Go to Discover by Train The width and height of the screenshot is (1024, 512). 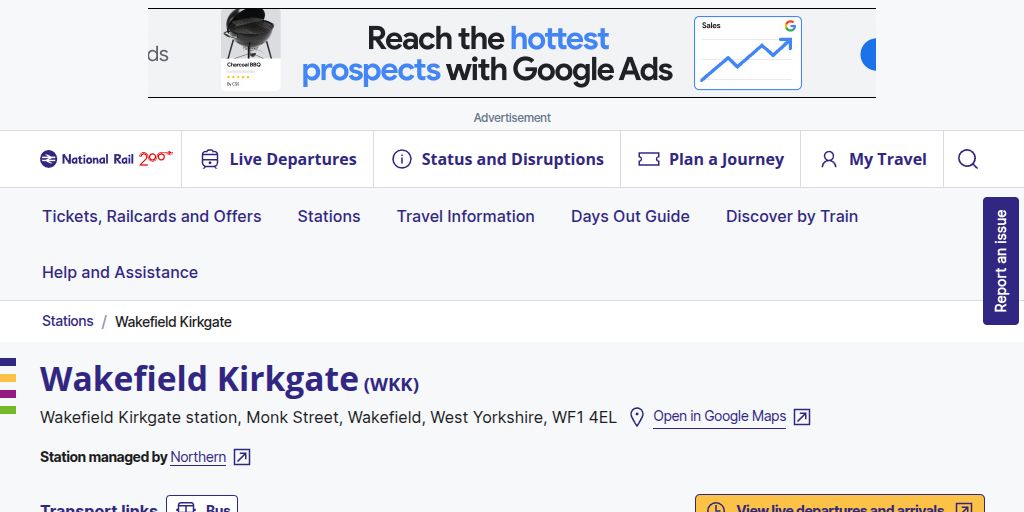click(792, 216)
